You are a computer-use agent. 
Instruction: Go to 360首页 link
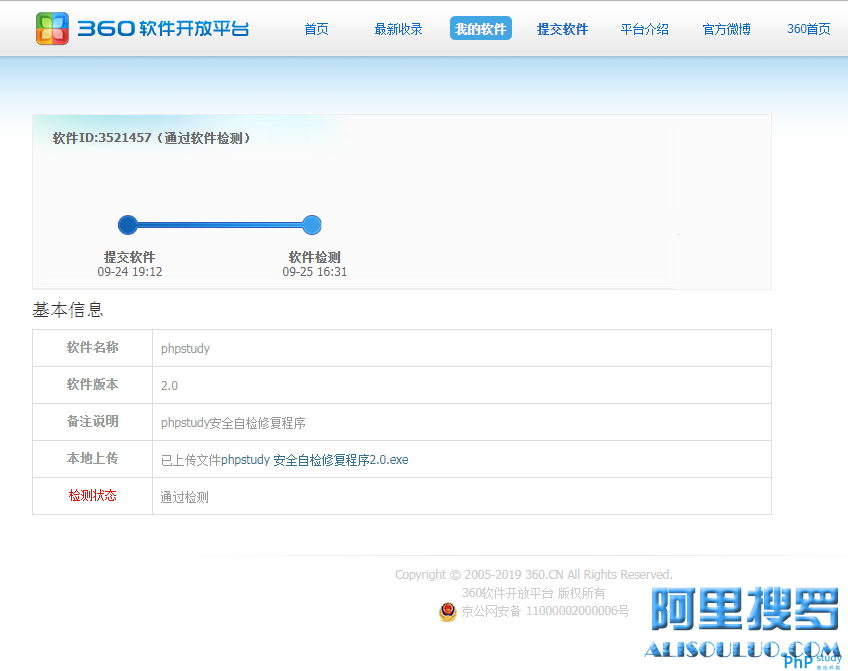tap(809, 29)
